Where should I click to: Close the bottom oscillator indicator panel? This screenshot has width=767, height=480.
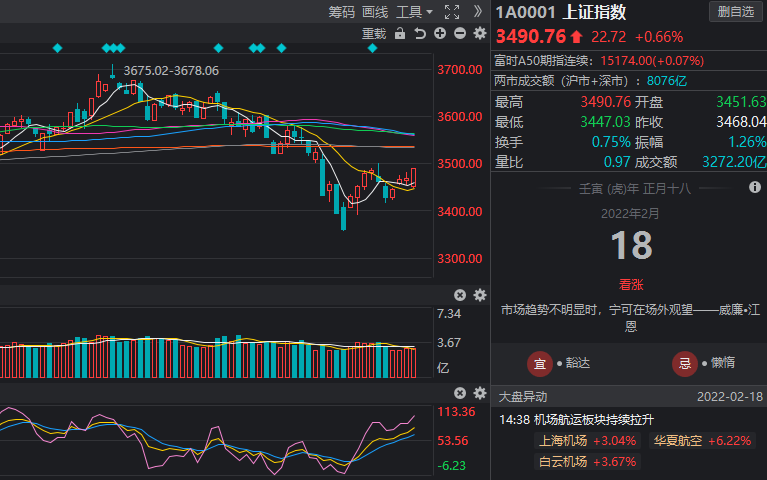[460, 393]
